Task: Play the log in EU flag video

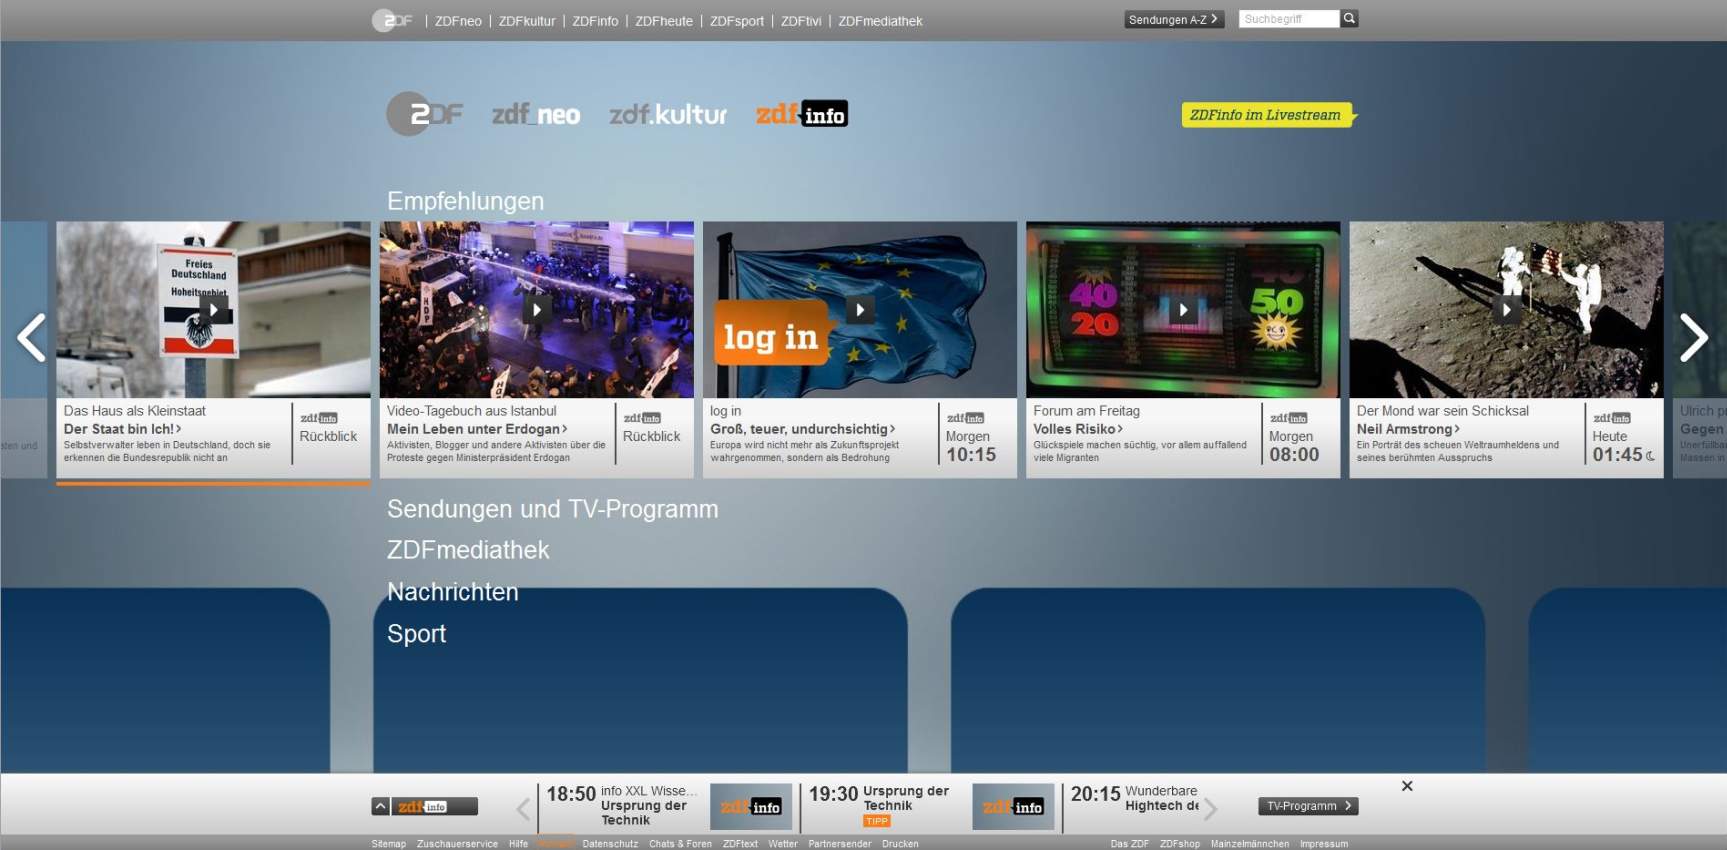Action: (x=860, y=310)
